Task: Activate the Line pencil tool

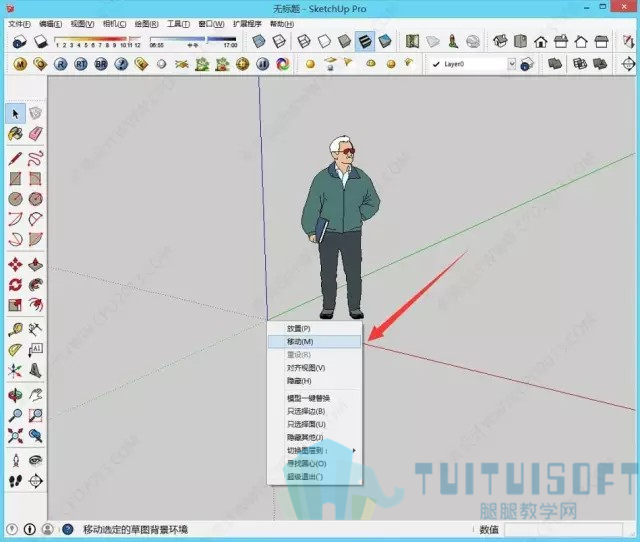Action: pos(16,158)
